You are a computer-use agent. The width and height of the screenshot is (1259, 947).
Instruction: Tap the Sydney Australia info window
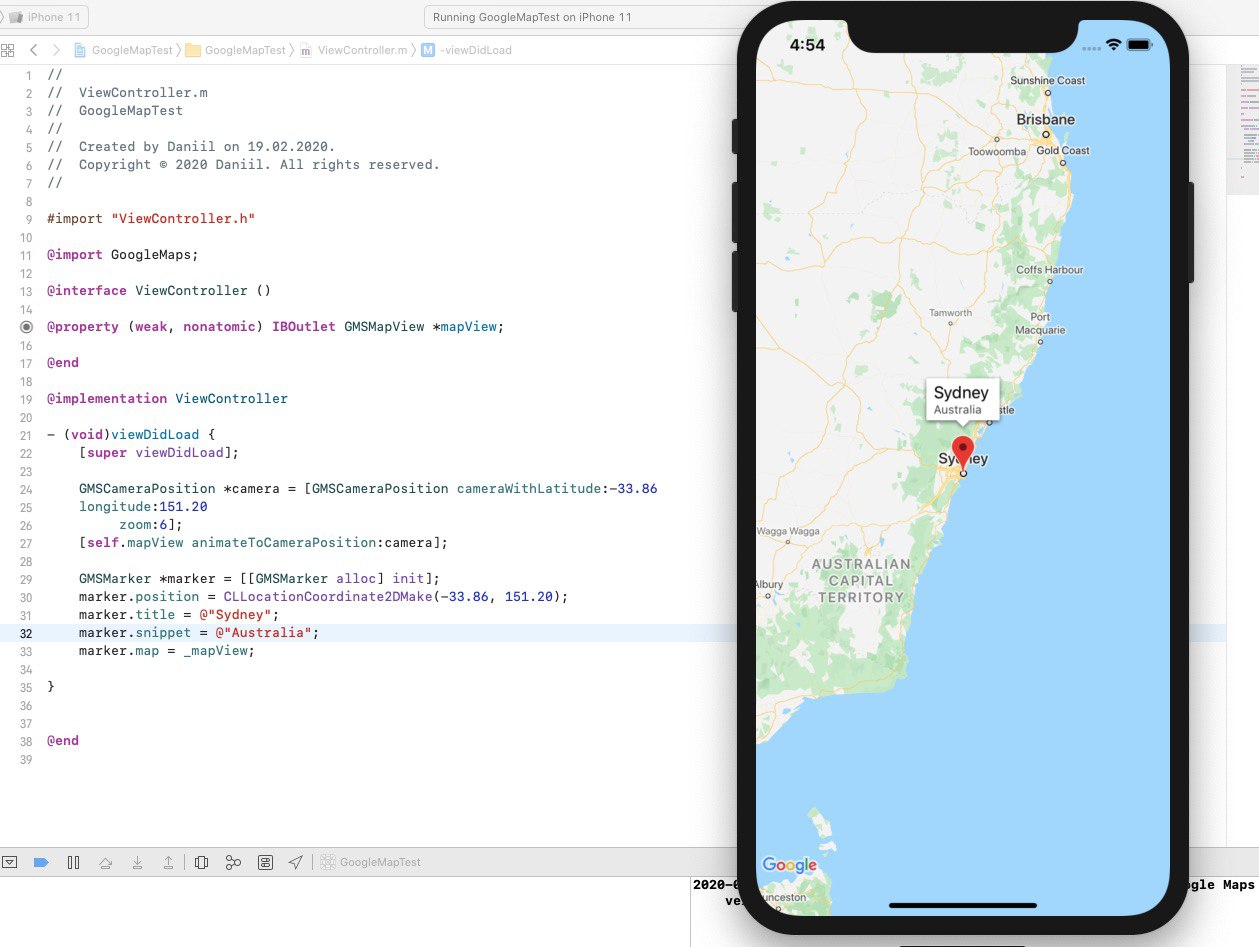coord(962,399)
